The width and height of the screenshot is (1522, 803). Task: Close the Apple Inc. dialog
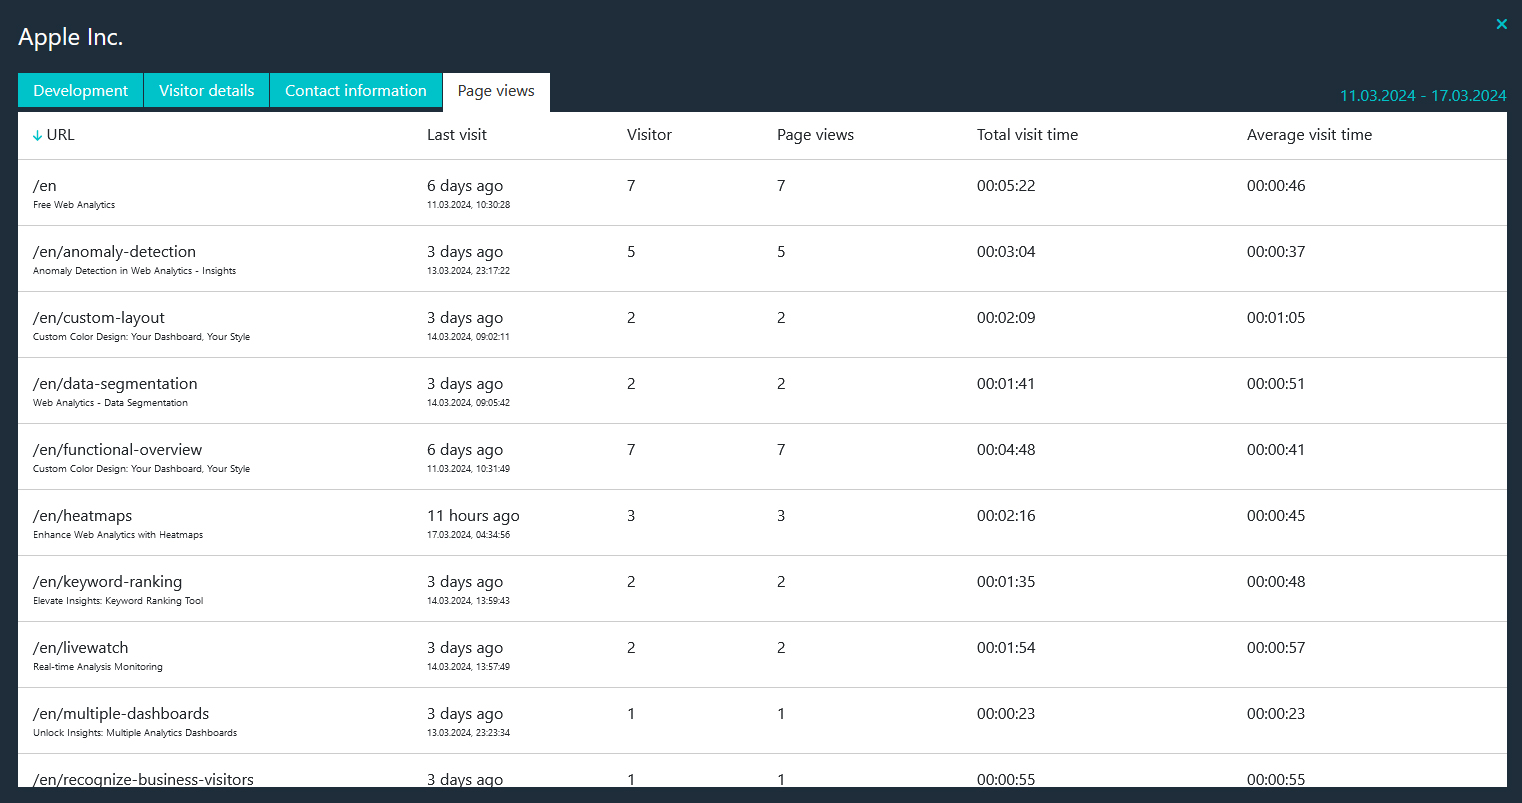[1501, 24]
